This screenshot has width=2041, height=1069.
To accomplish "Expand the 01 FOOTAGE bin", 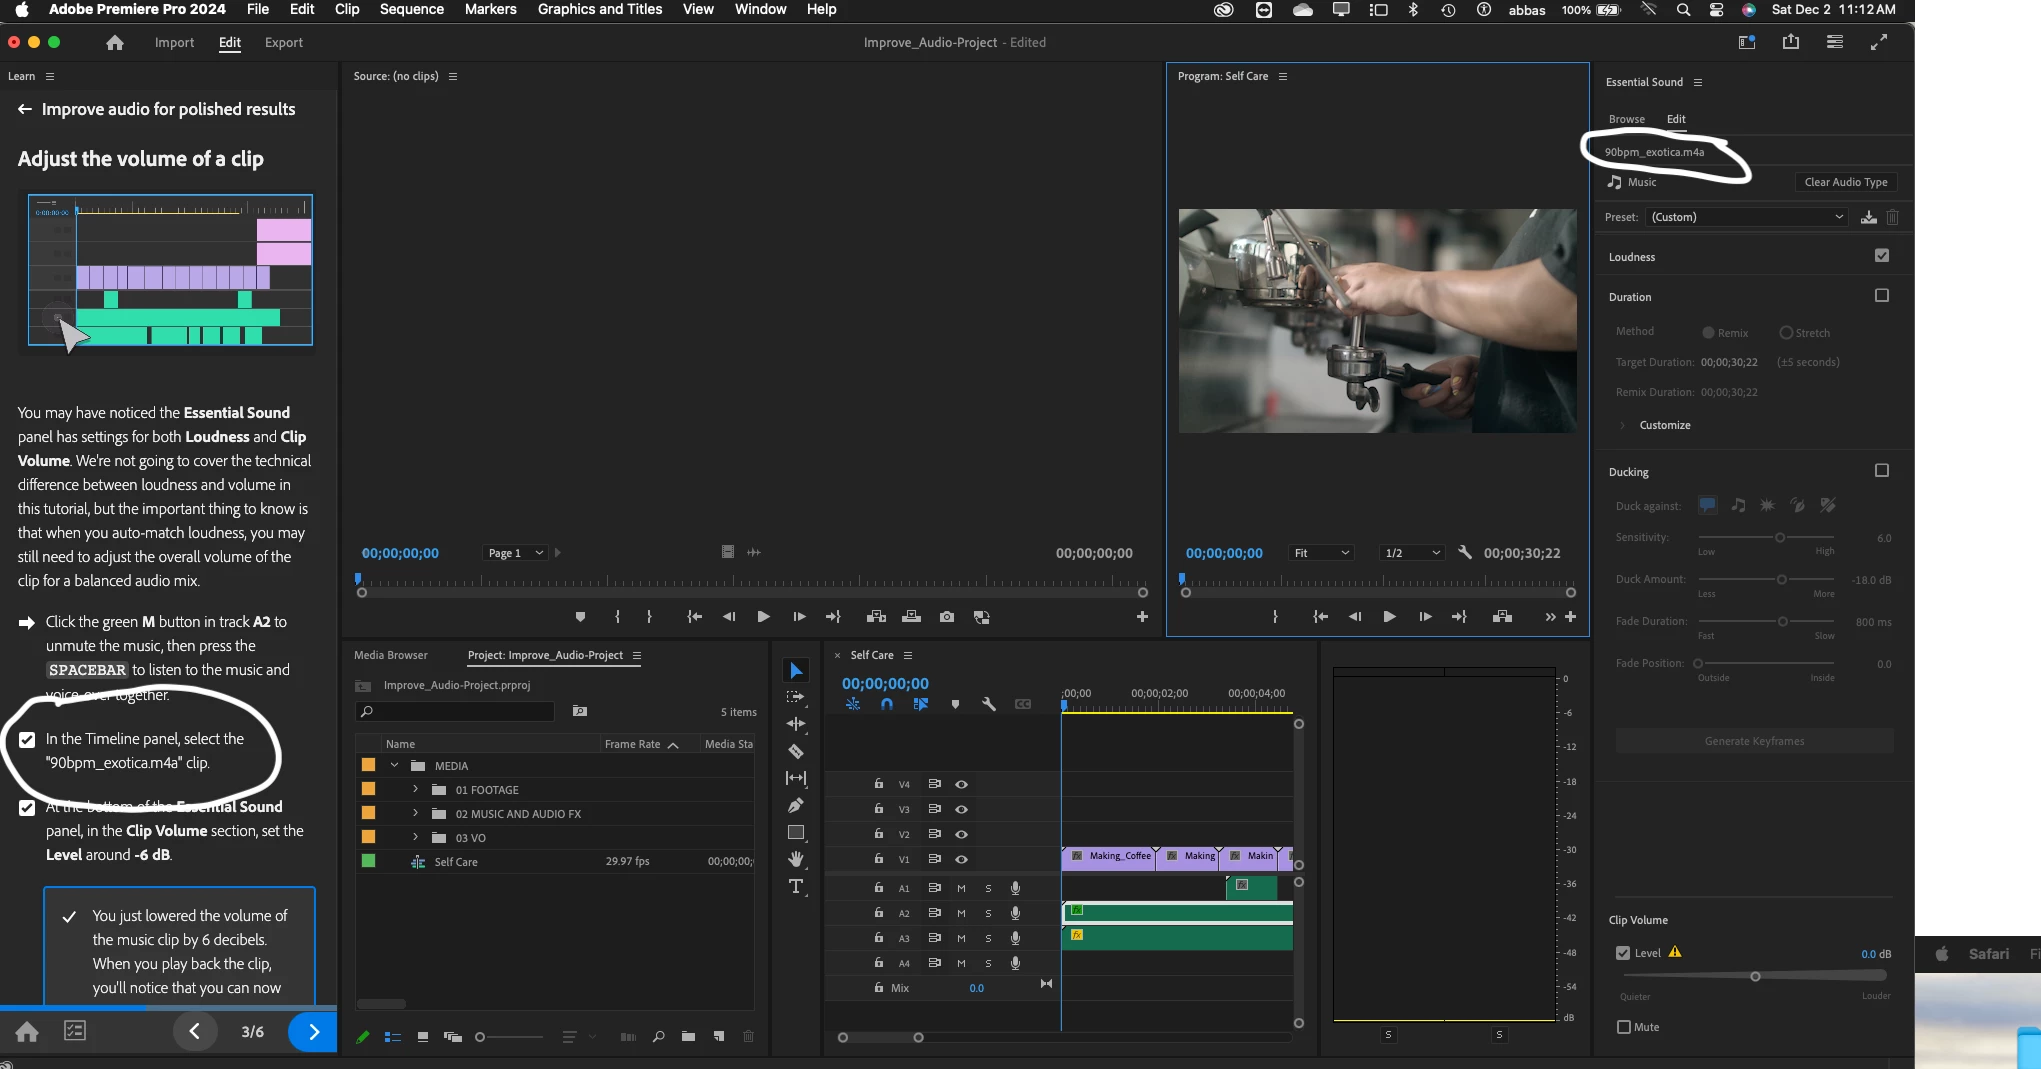I will pos(415,790).
